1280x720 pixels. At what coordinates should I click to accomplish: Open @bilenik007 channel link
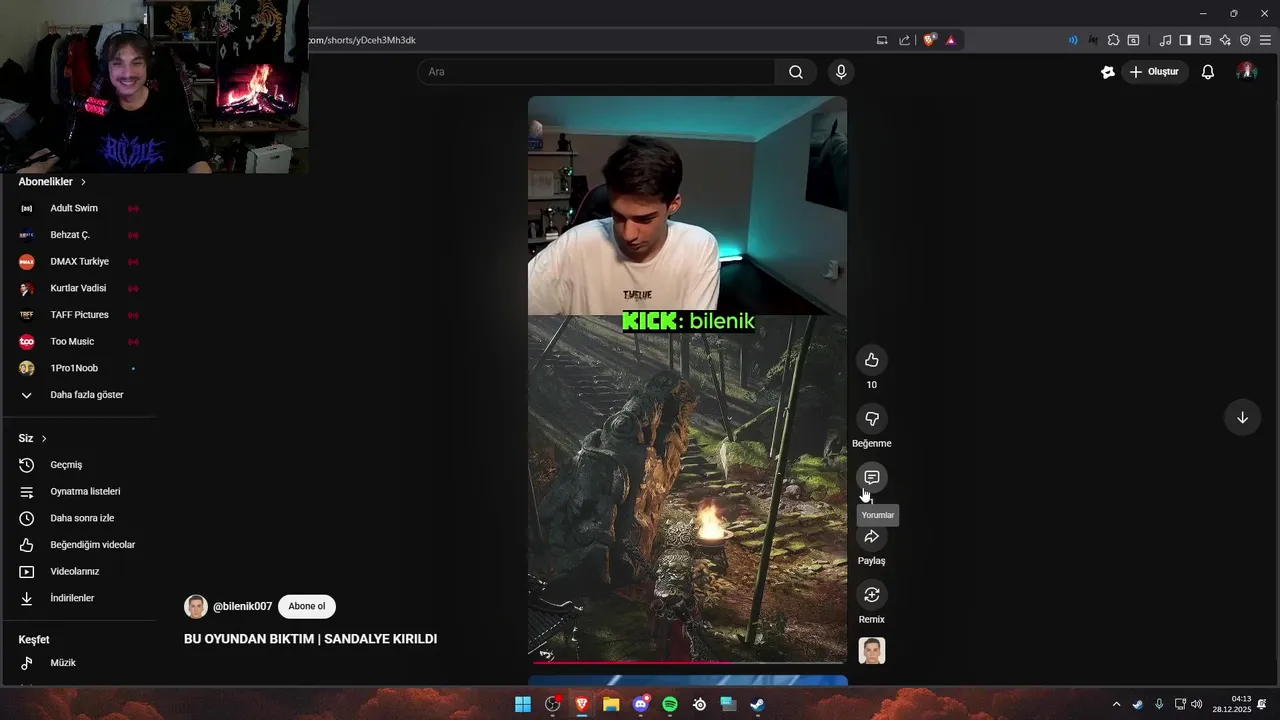(x=242, y=607)
